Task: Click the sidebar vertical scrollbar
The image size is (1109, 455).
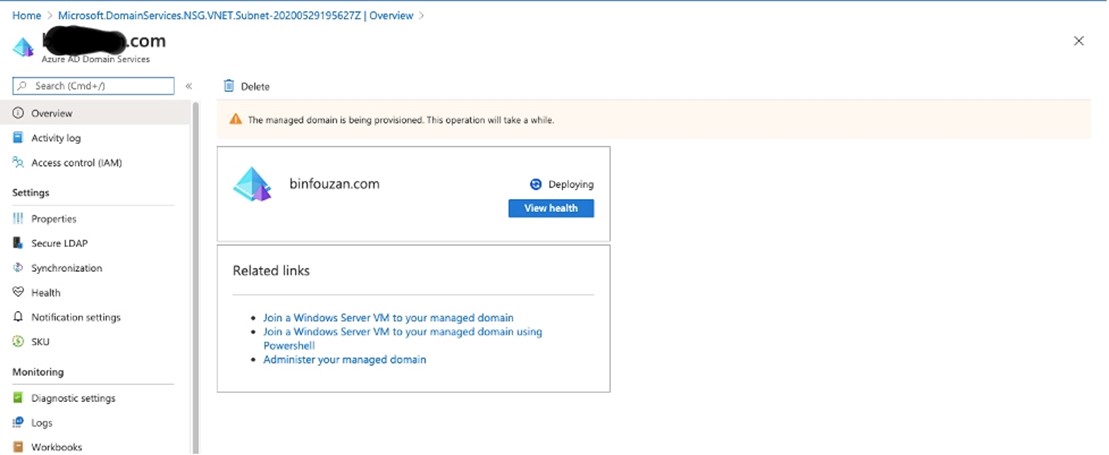Action: [x=196, y=276]
